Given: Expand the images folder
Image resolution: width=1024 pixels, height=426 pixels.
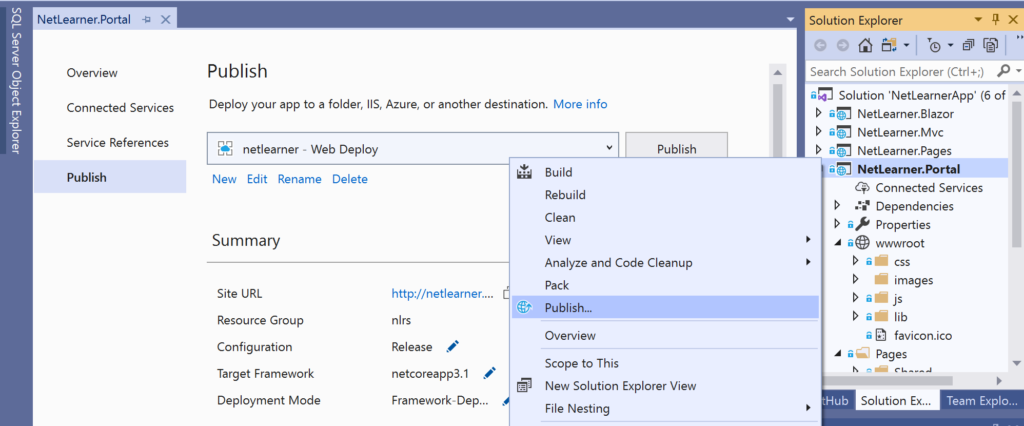Looking at the screenshot, I should pos(856,280).
